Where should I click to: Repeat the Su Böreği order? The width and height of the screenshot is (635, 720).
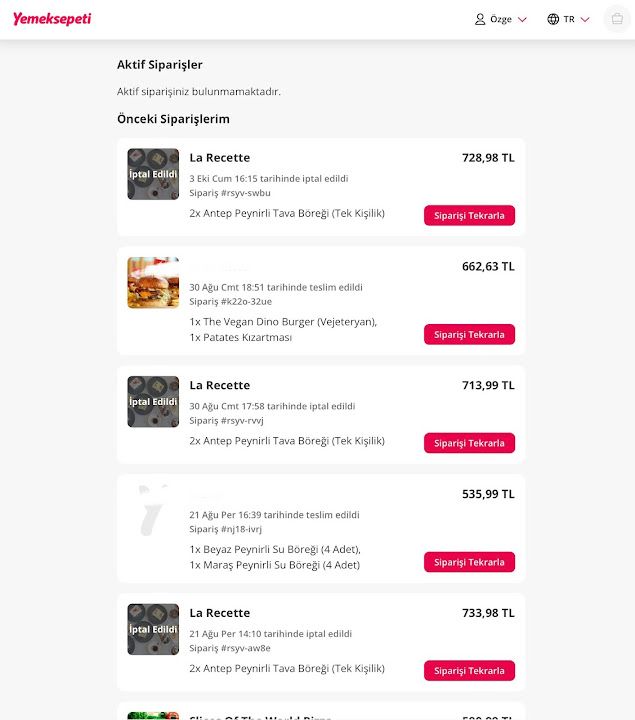(469, 562)
